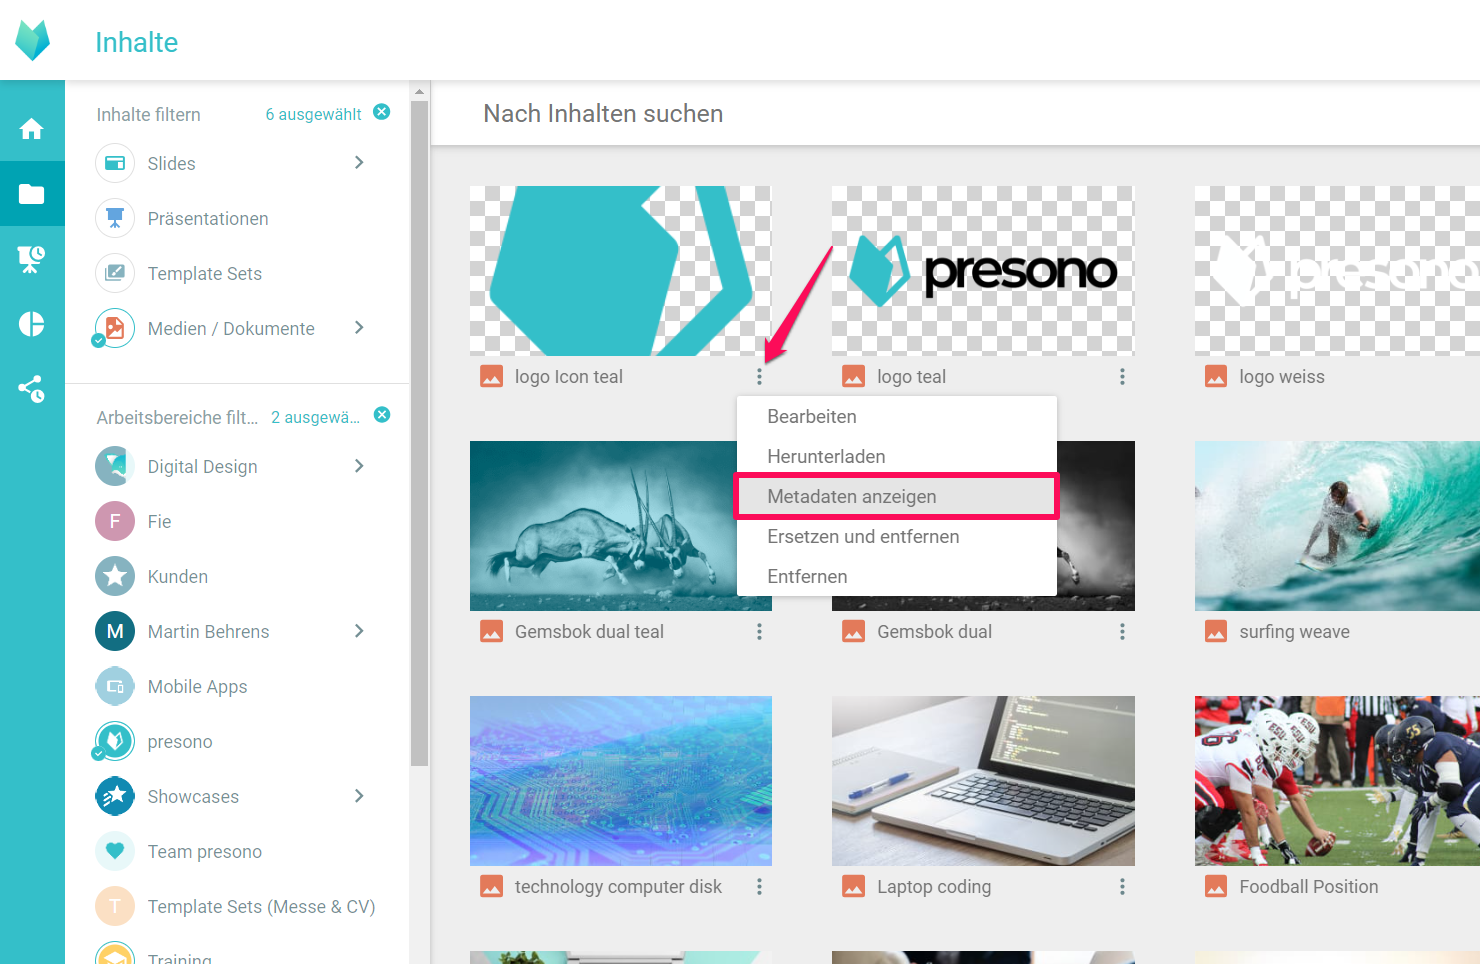
Task: Click the filter panel scroll-up arrow
Action: point(419,91)
